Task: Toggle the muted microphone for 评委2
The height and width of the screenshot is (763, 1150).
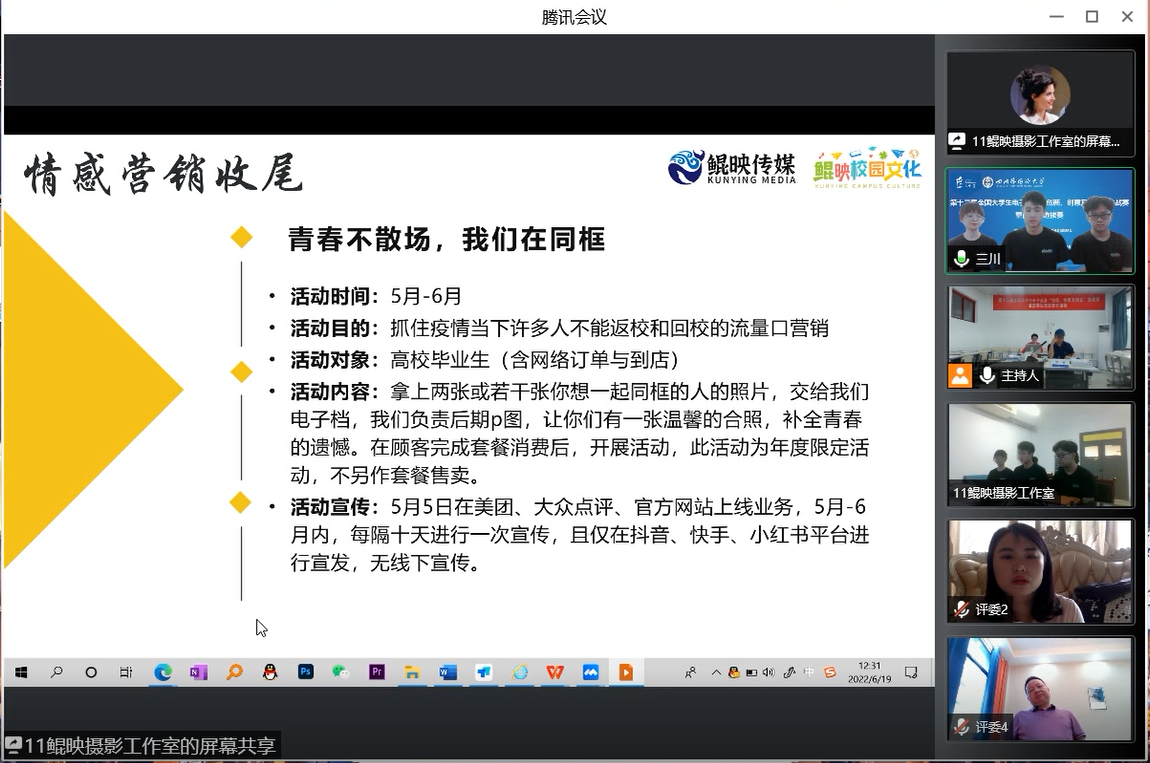Action: tap(961, 609)
